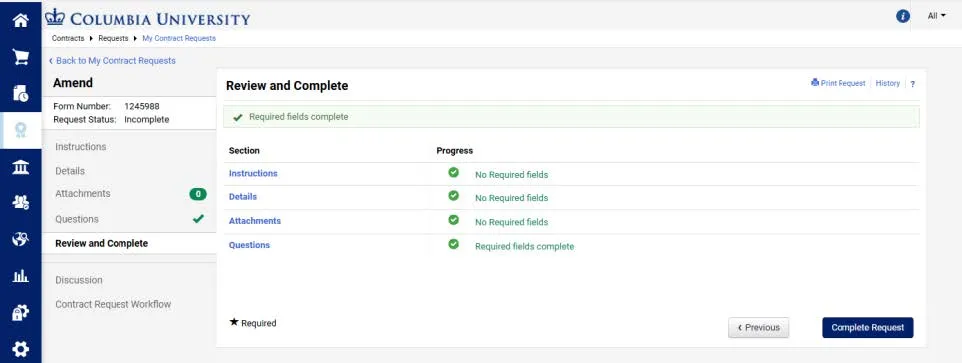
Task: Click 'Required fields complete' banner text
Action: 298,117
